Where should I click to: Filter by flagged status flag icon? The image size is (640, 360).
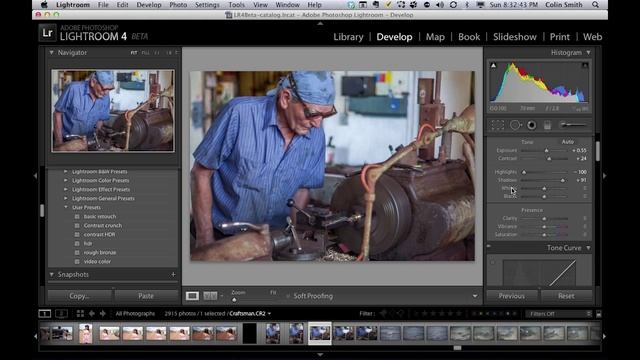coord(383,313)
